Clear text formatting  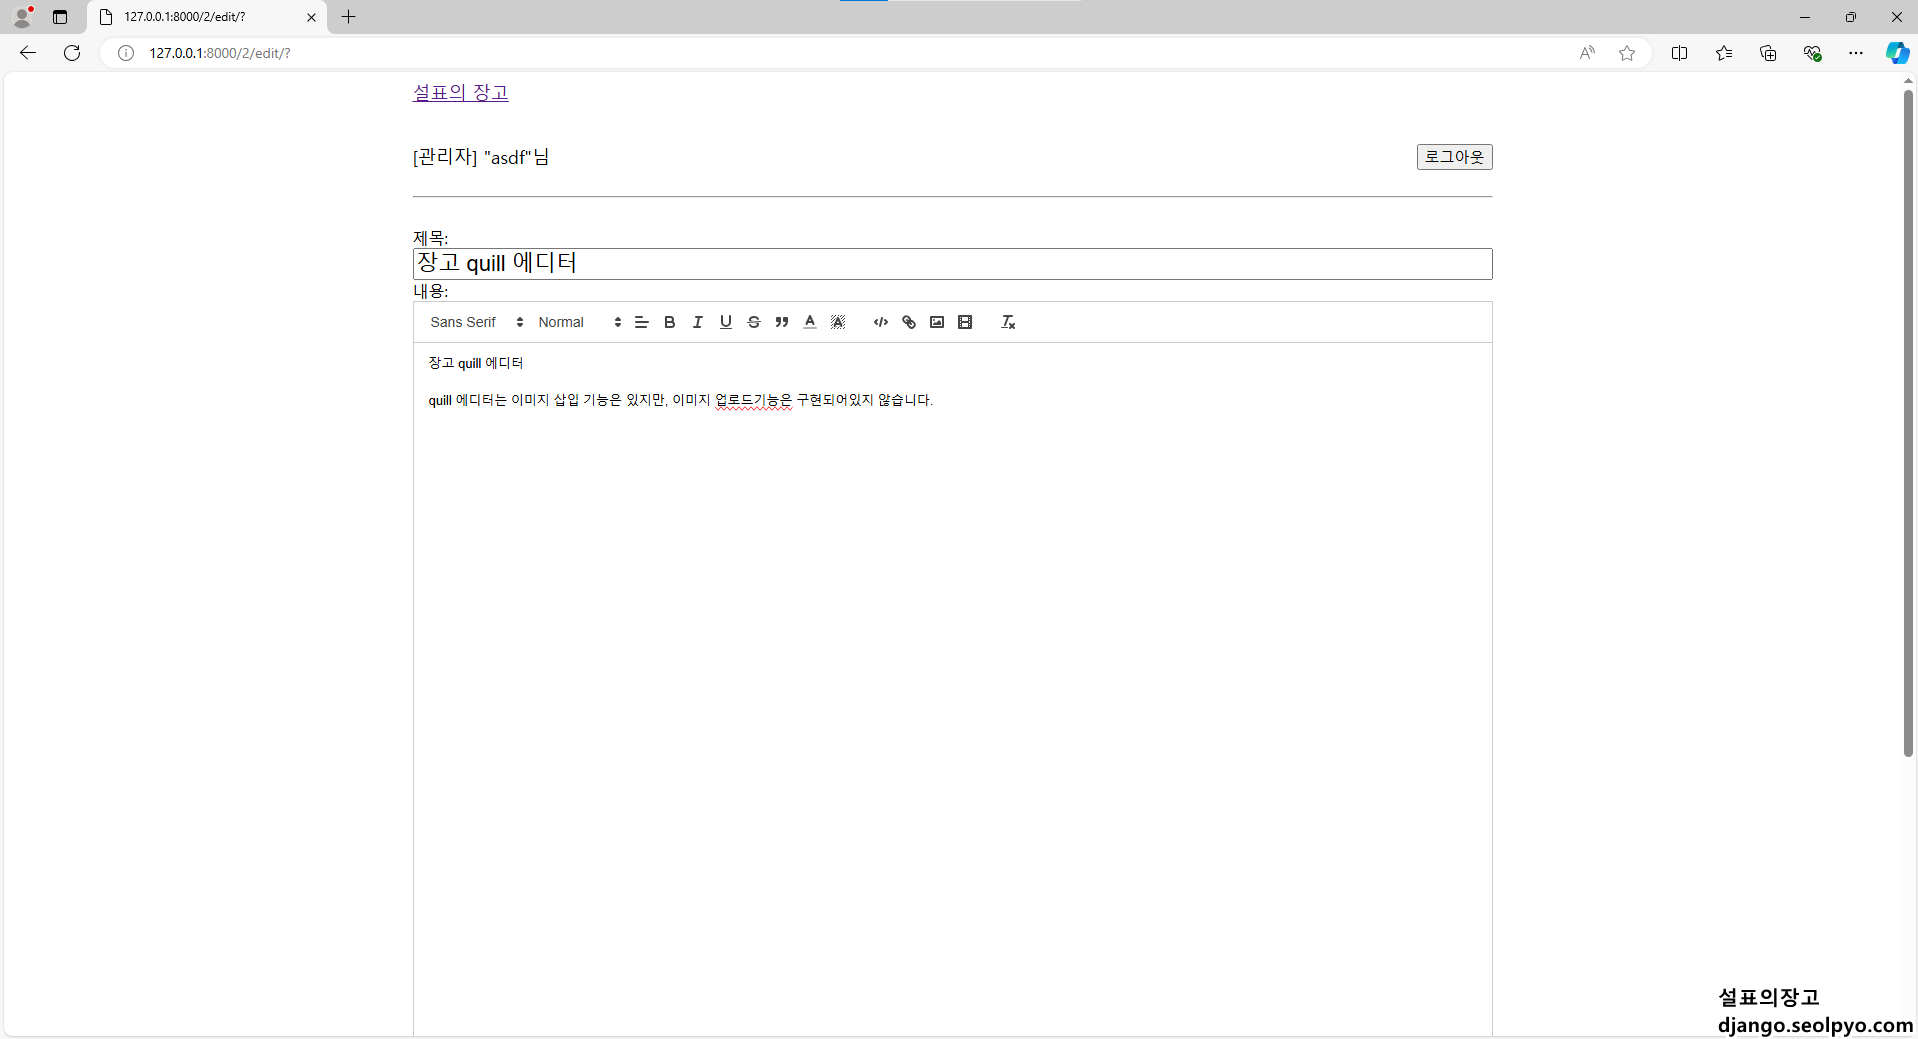point(1008,322)
